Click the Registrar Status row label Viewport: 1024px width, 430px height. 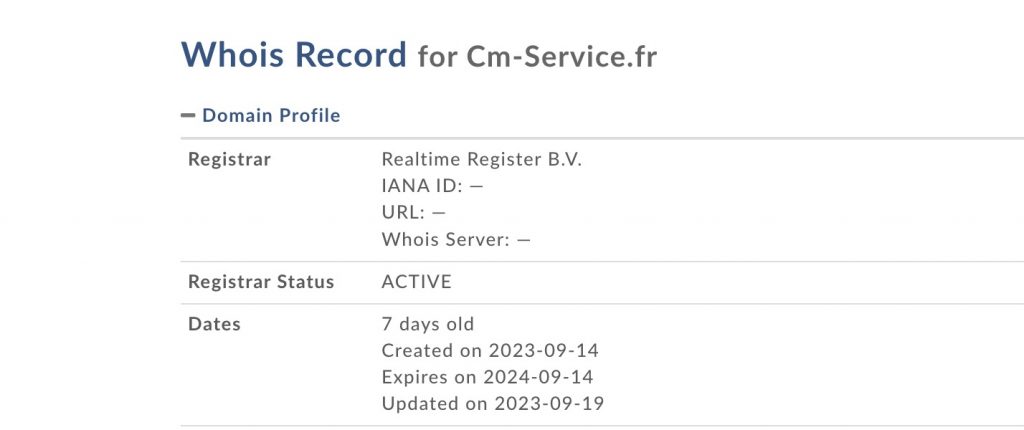[261, 282]
